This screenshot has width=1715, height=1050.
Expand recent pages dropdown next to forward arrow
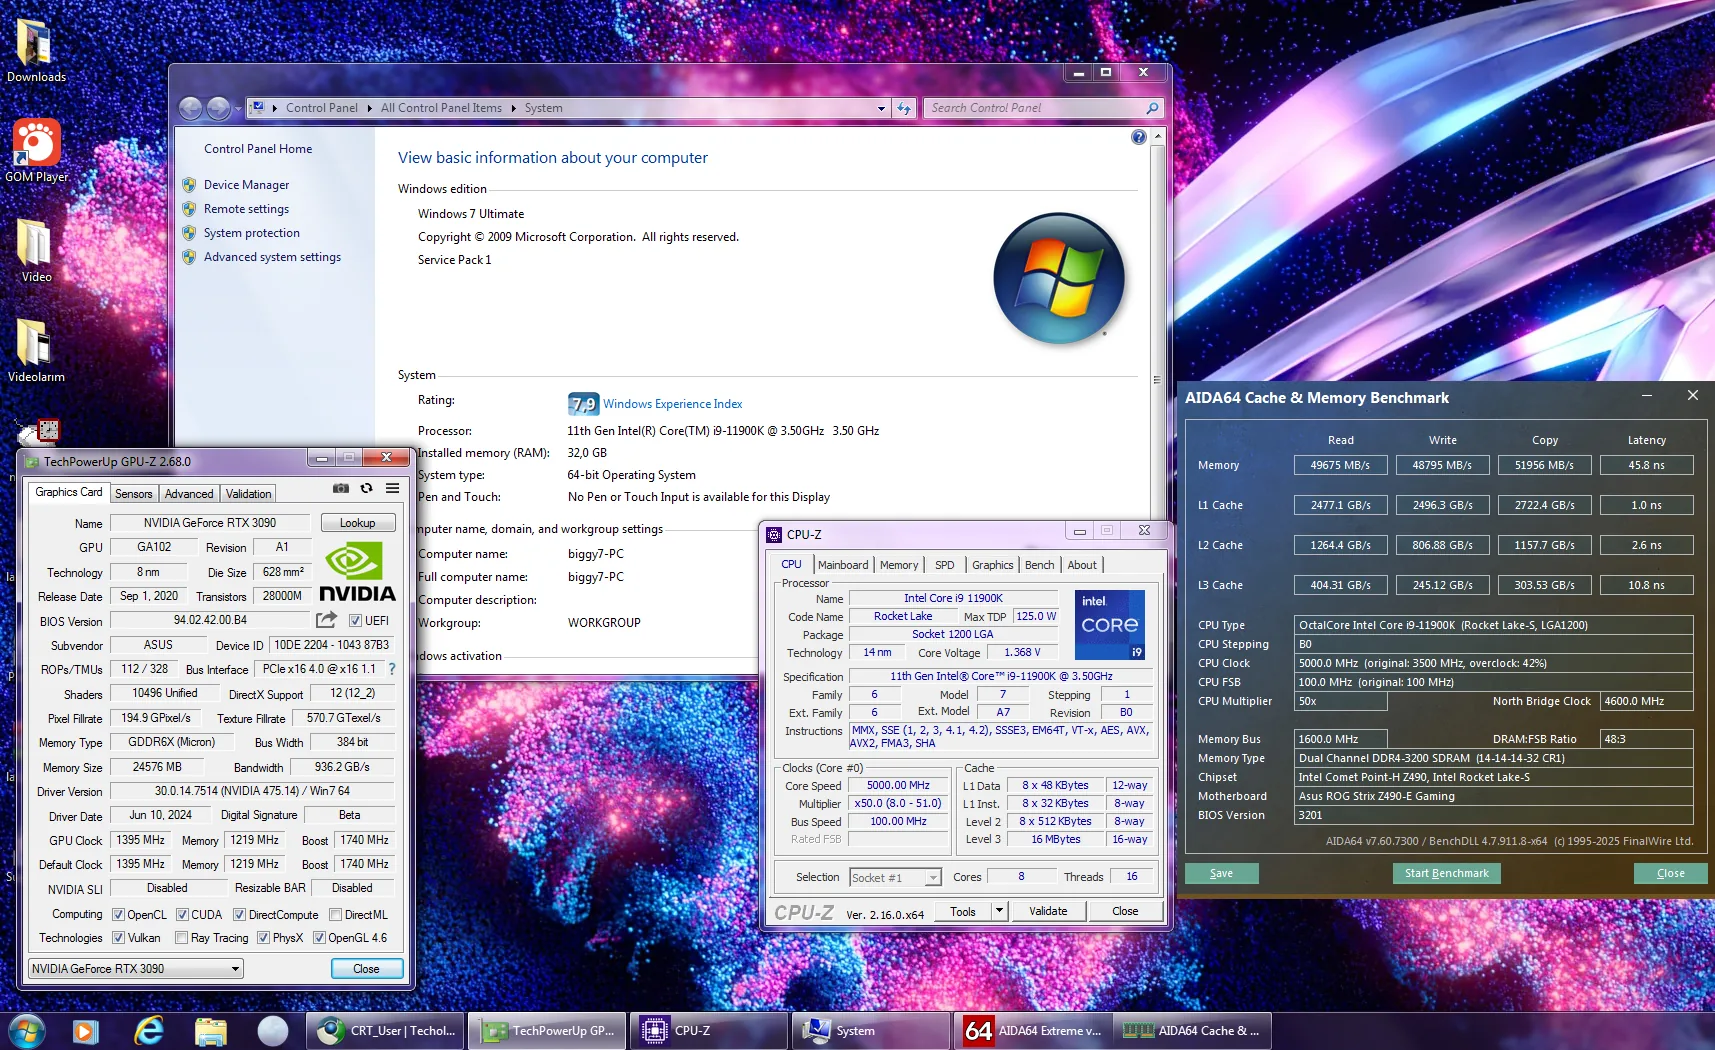pyautogui.click(x=238, y=108)
